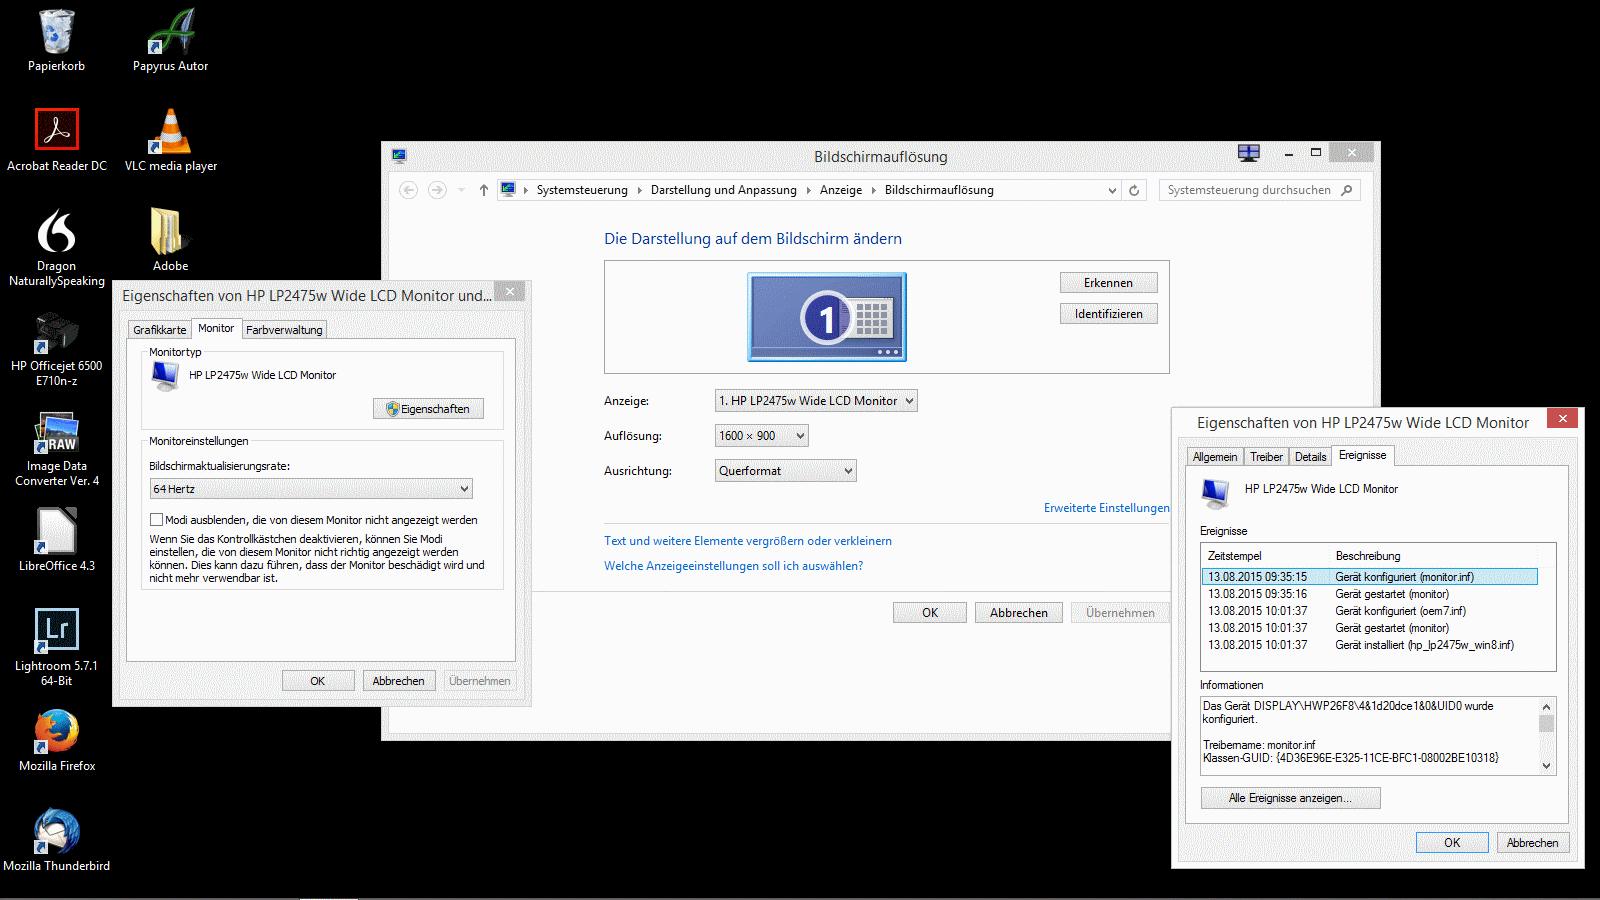Click the monitor icon under Monitortyp
Viewport: 1600px width, 900px height.
click(x=165, y=376)
